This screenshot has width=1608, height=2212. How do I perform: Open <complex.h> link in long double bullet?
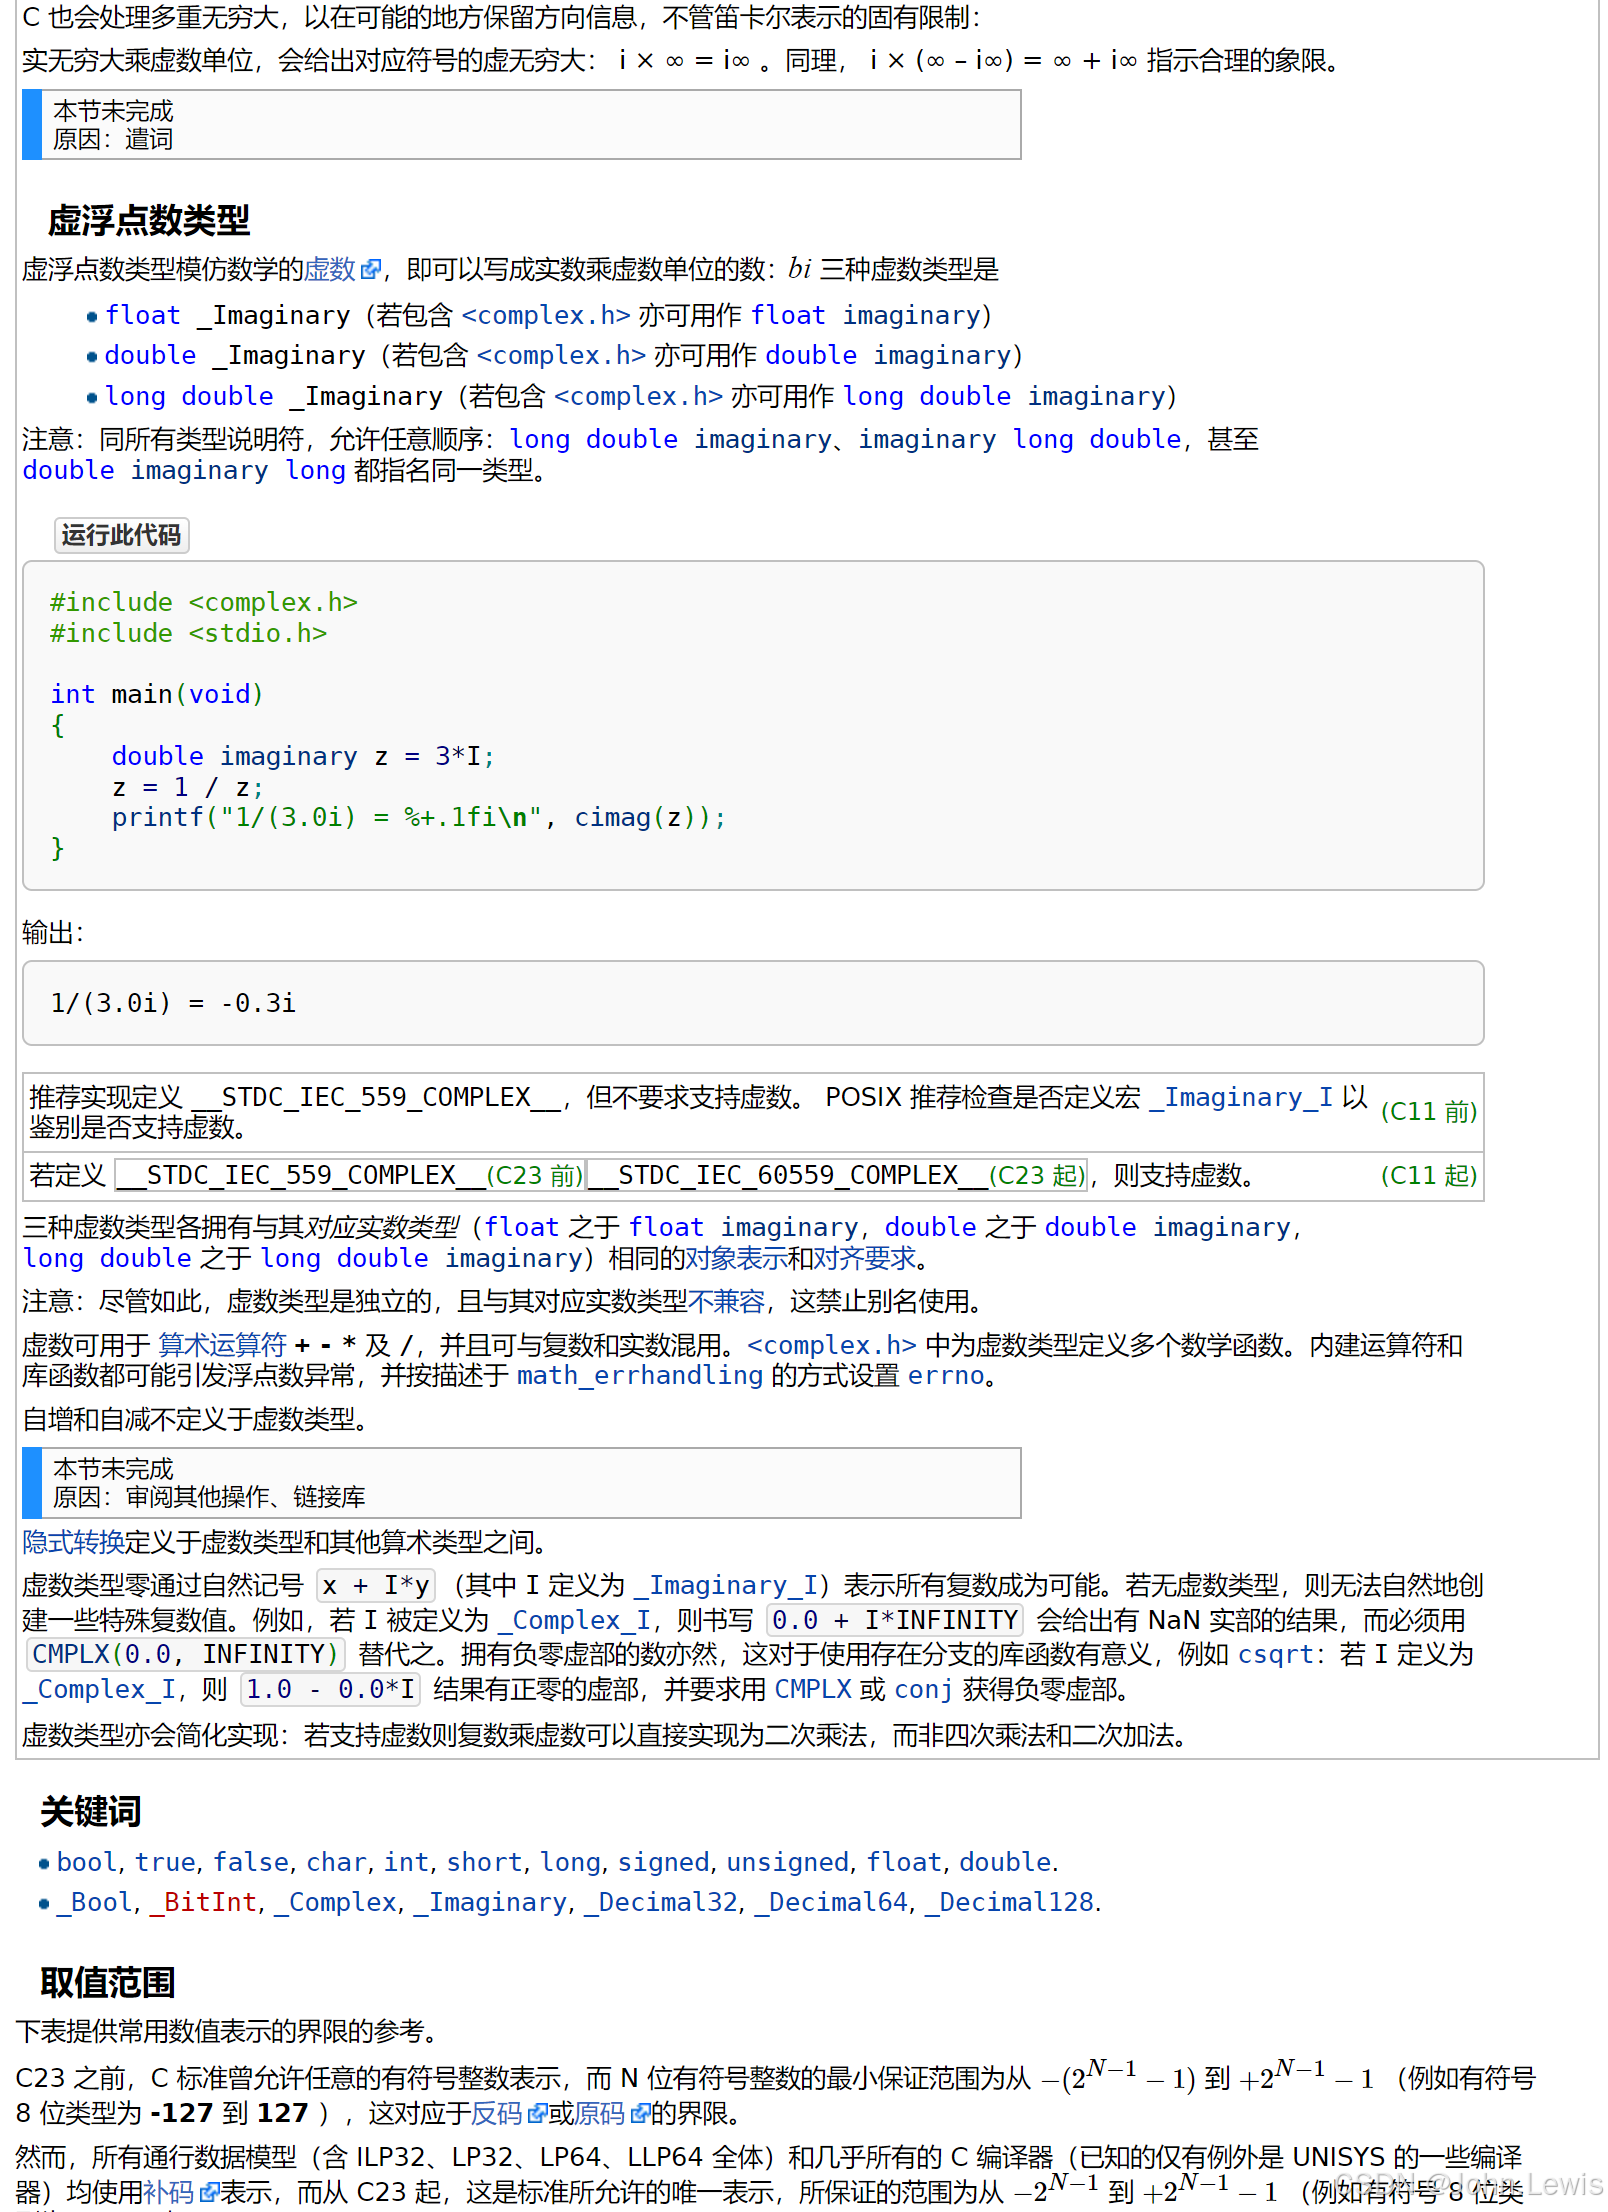pyautogui.click(x=638, y=396)
